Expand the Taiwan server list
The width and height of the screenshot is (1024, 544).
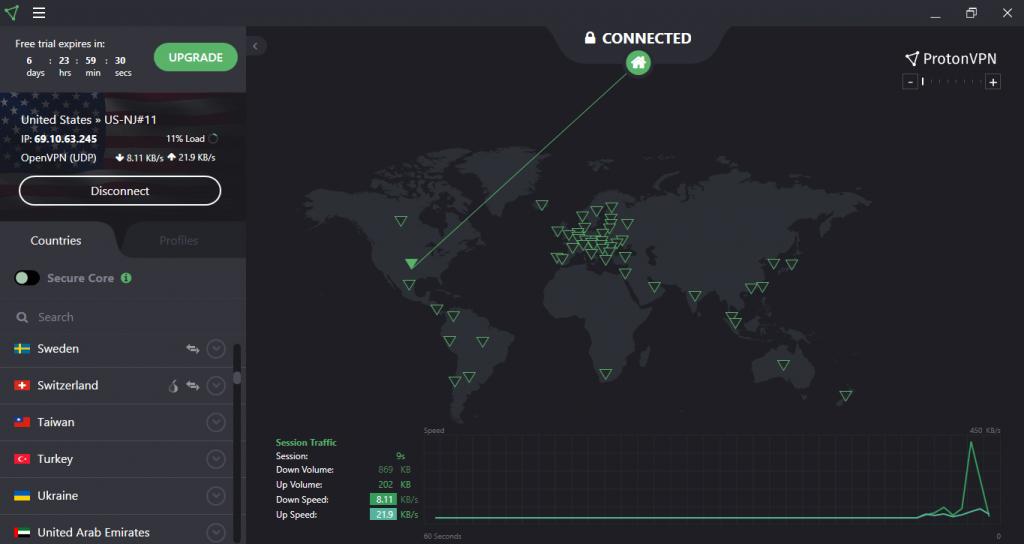tap(216, 423)
